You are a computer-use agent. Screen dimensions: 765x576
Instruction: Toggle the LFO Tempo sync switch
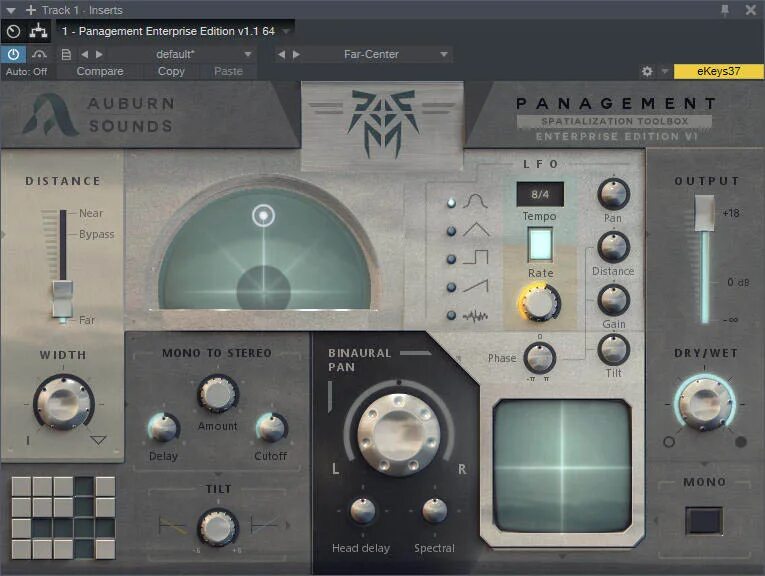[540, 244]
